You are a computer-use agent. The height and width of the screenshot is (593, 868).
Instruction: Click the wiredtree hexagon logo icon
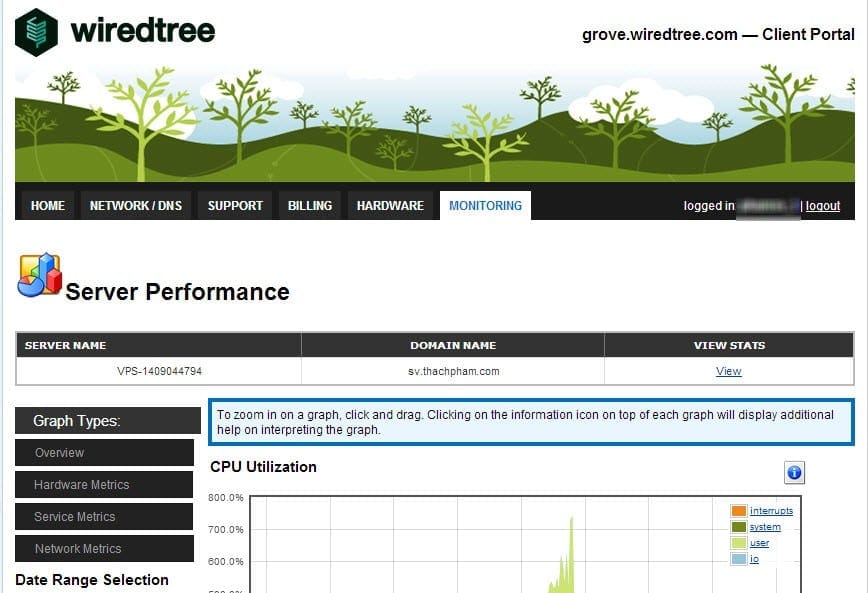[x=36, y=32]
